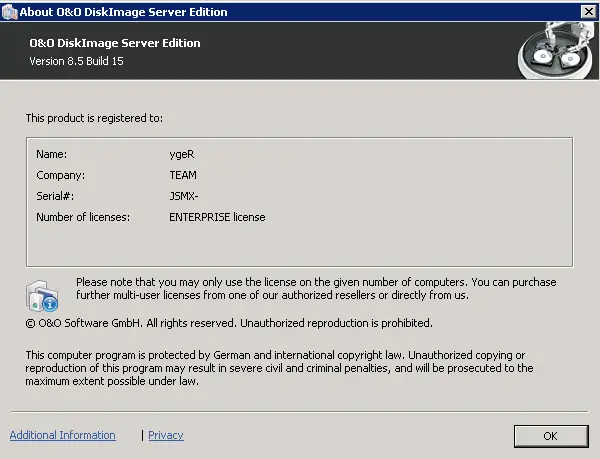The image size is (600, 459).
Task: Click the O&O Software GmbH copyright line
Action: [x=229, y=323]
